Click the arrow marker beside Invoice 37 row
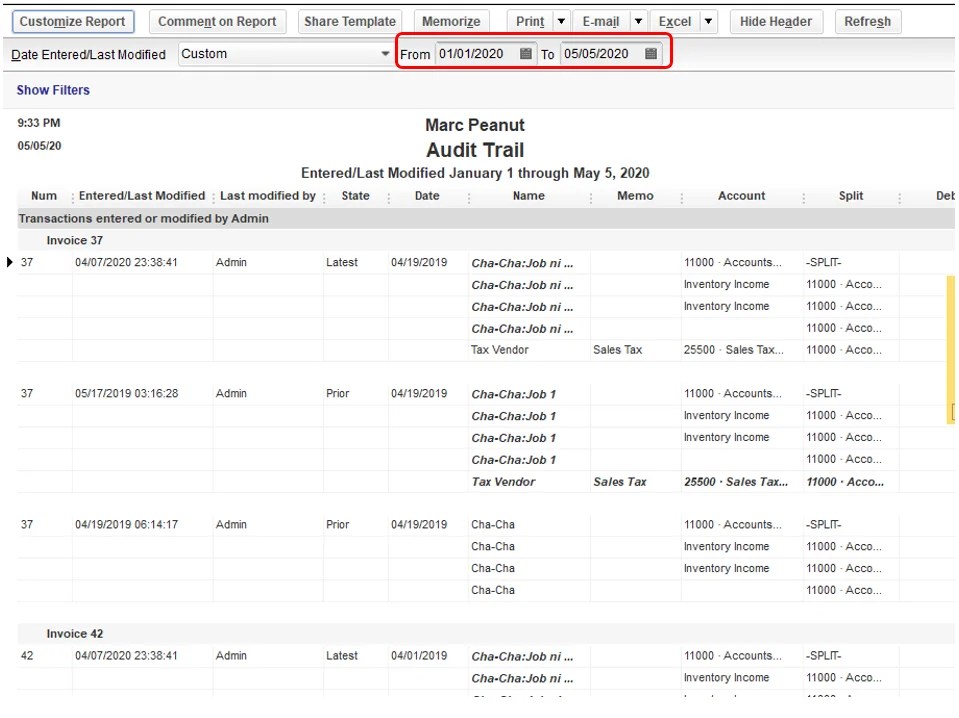The height and width of the screenshot is (718, 959). pos(8,262)
